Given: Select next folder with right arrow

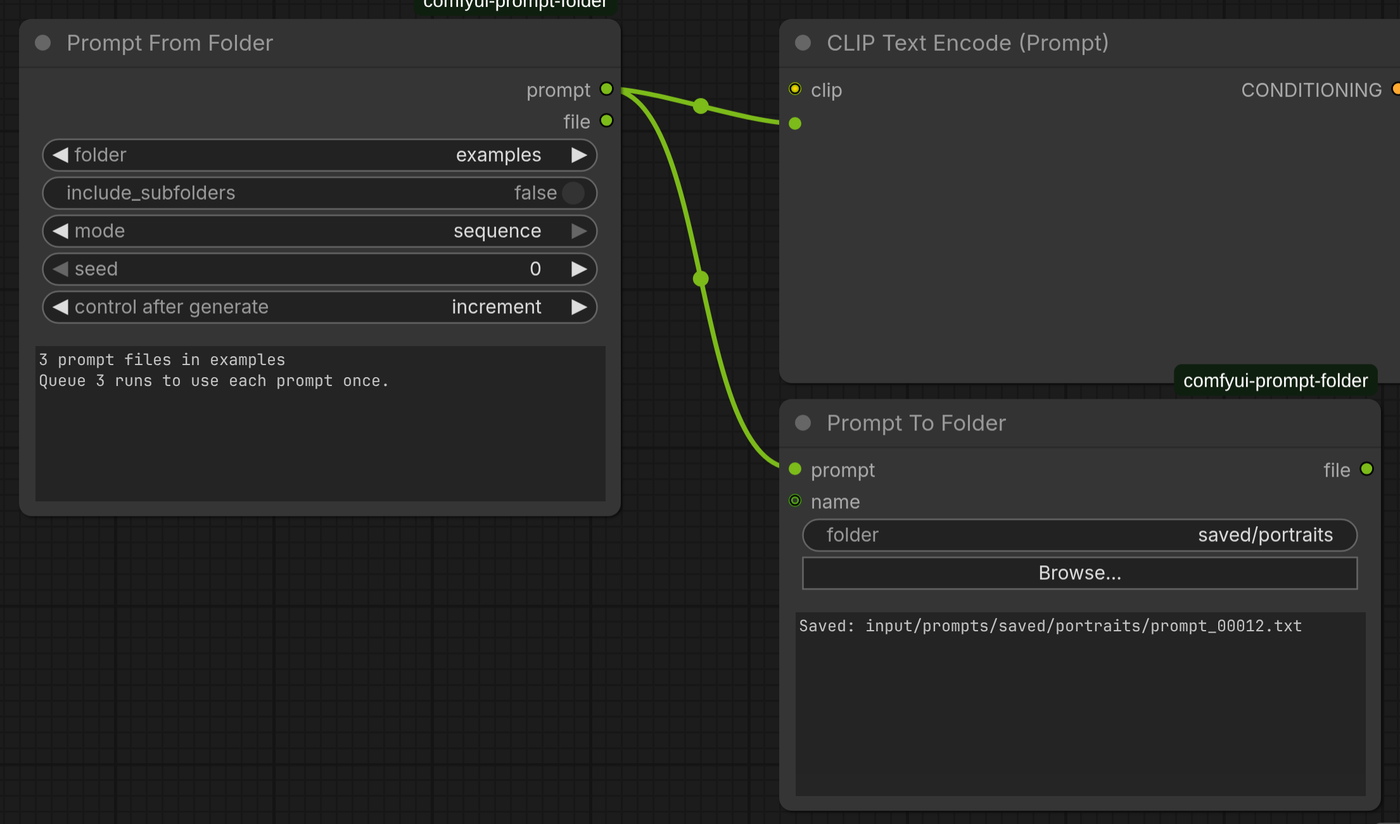Looking at the screenshot, I should point(579,155).
